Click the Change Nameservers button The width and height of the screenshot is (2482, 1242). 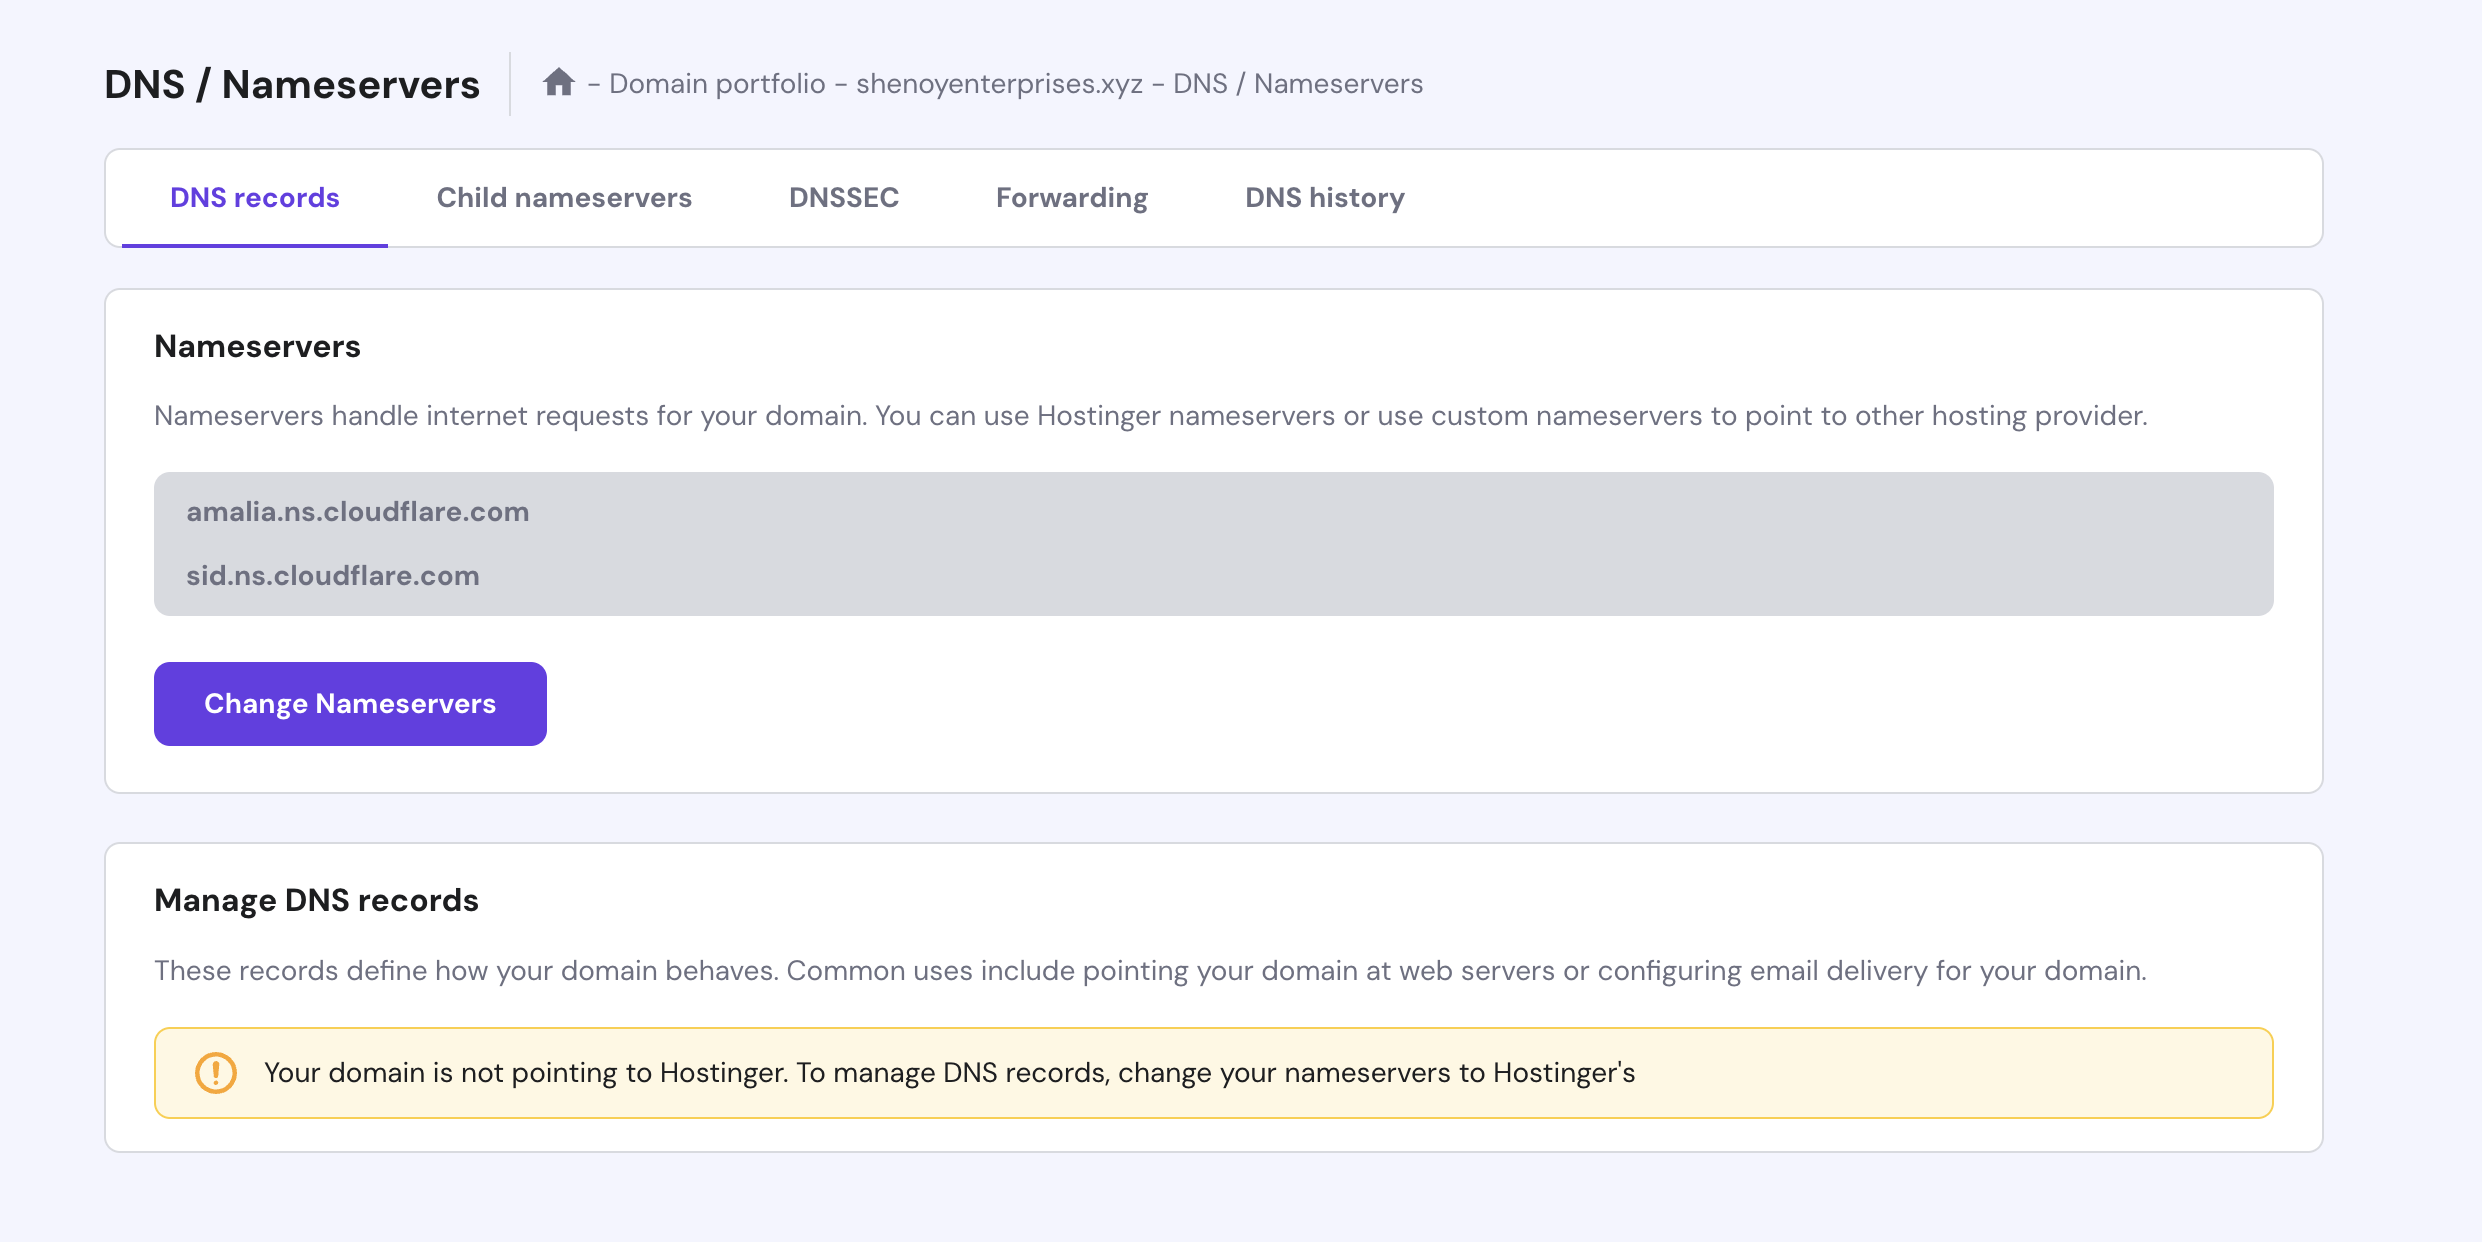[350, 704]
